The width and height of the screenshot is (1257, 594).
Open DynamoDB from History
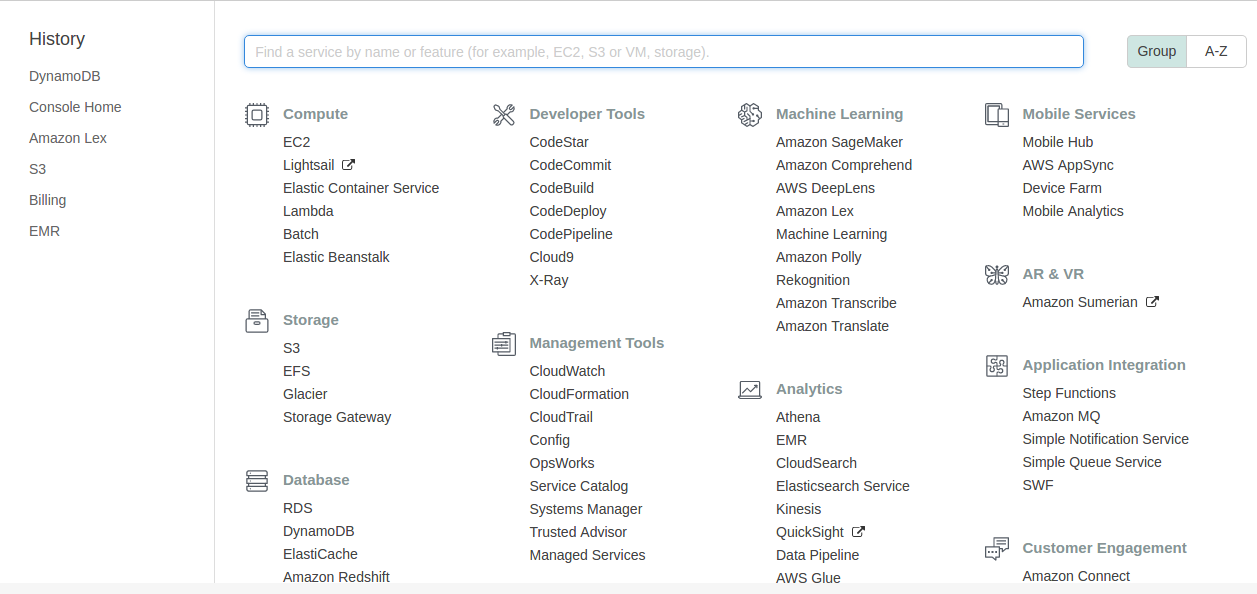tap(65, 76)
